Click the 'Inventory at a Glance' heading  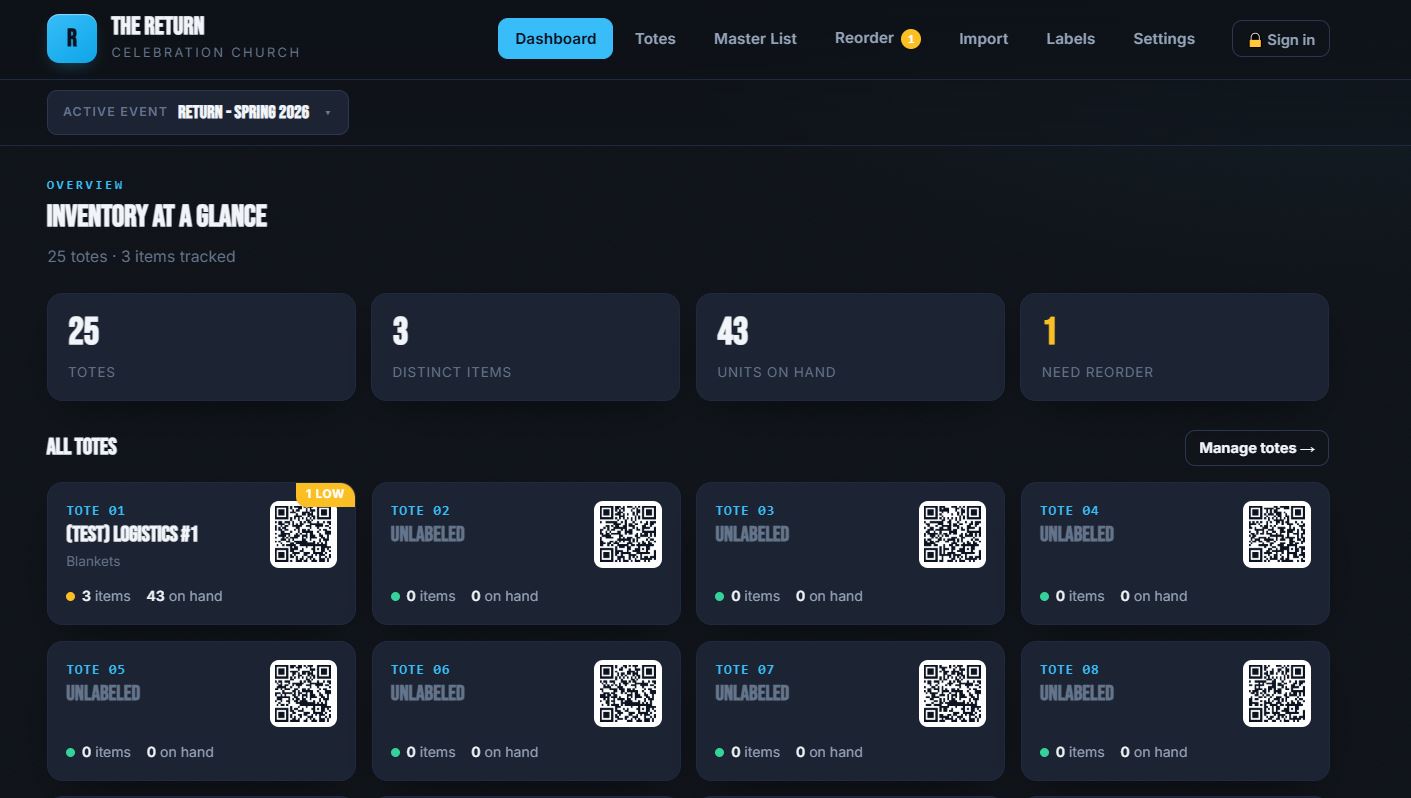(157, 216)
